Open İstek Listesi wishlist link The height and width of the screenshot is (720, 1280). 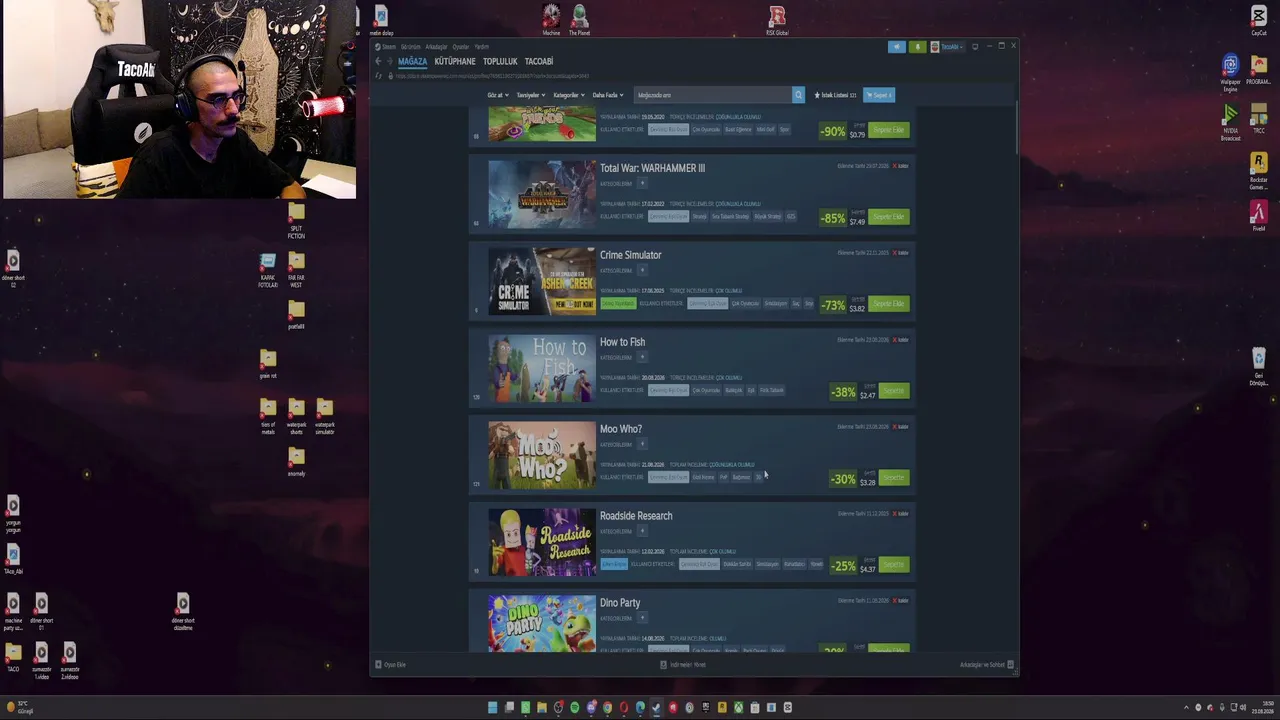(835, 95)
